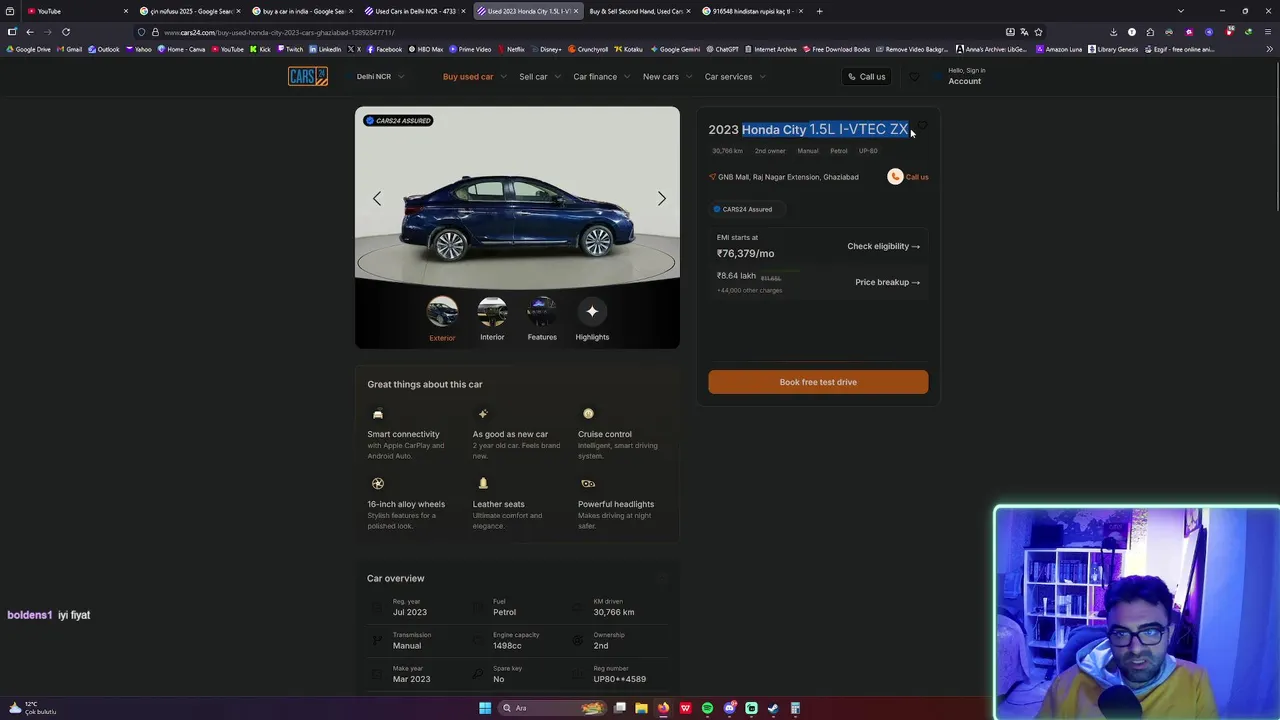The image size is (1280, 720).
Task: Expand the Buy used car menu
Action: click(474, 76)
